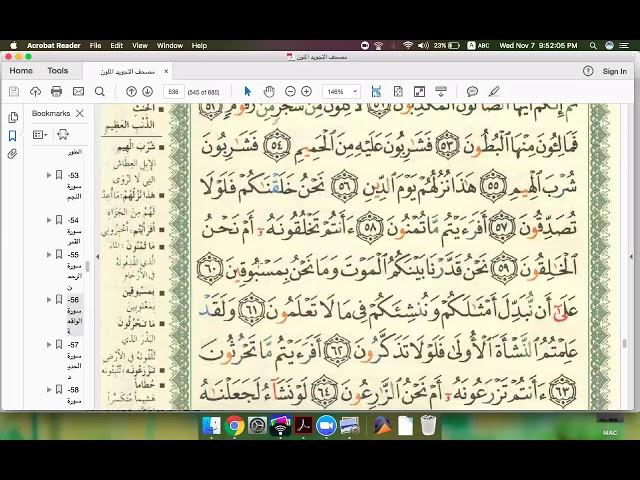This screenshot has height=480, width=640.
Task: Send file by email envelope icon
Action: [78, 91]
